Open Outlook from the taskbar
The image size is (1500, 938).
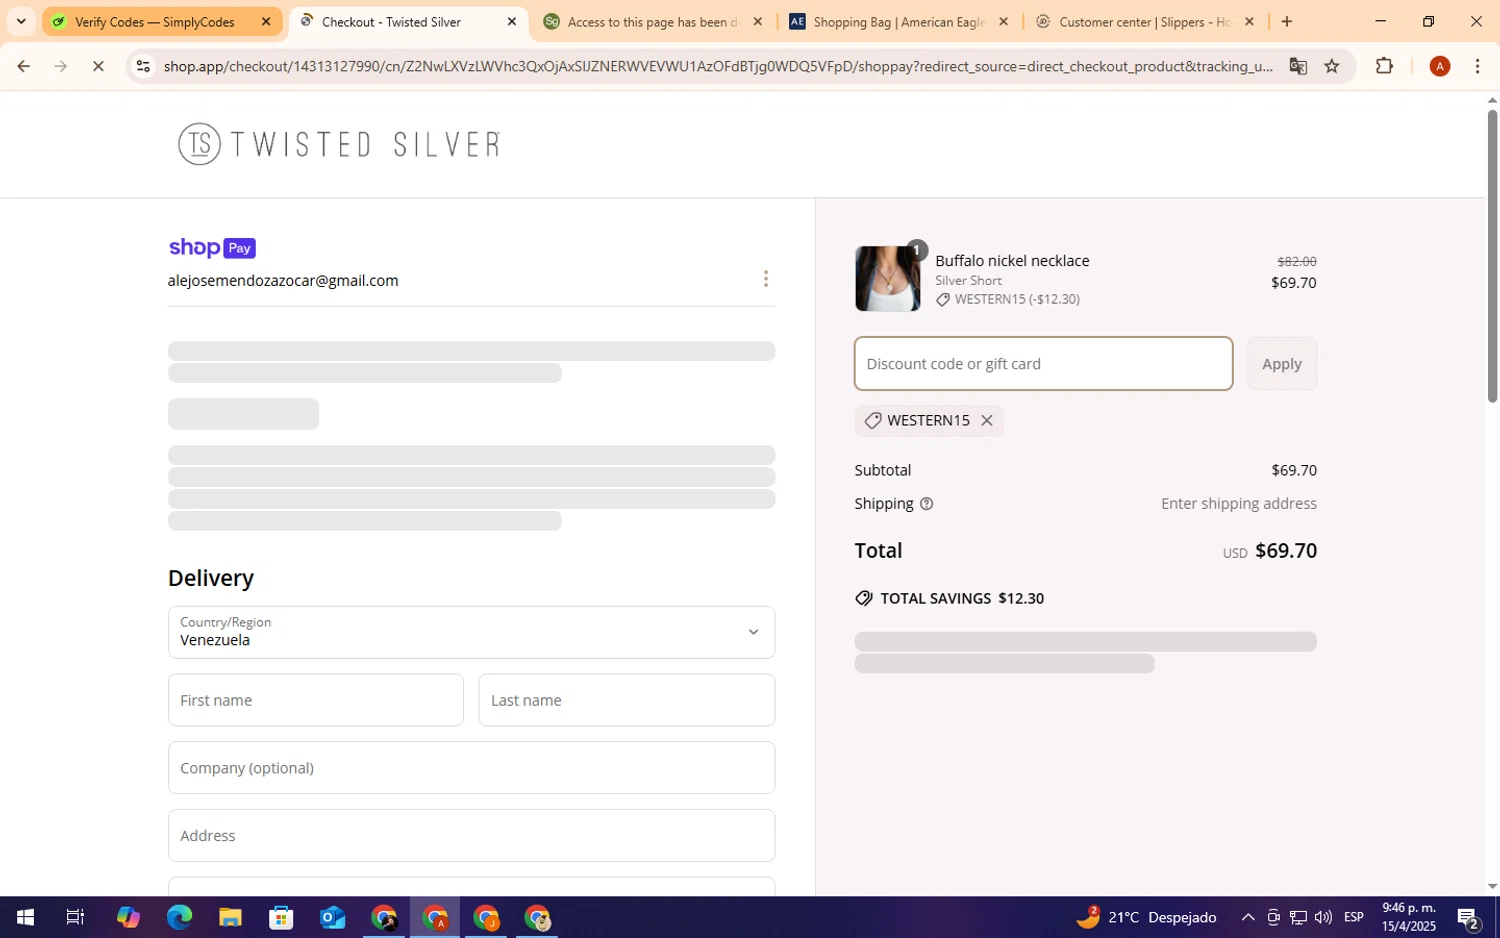[332, 918]
